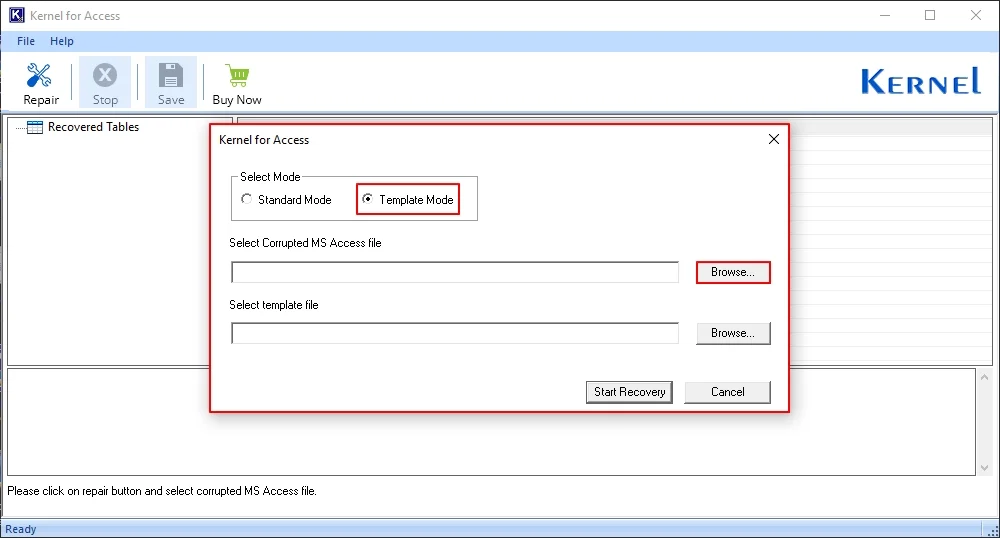Click the template file path field

click(455, 333)
